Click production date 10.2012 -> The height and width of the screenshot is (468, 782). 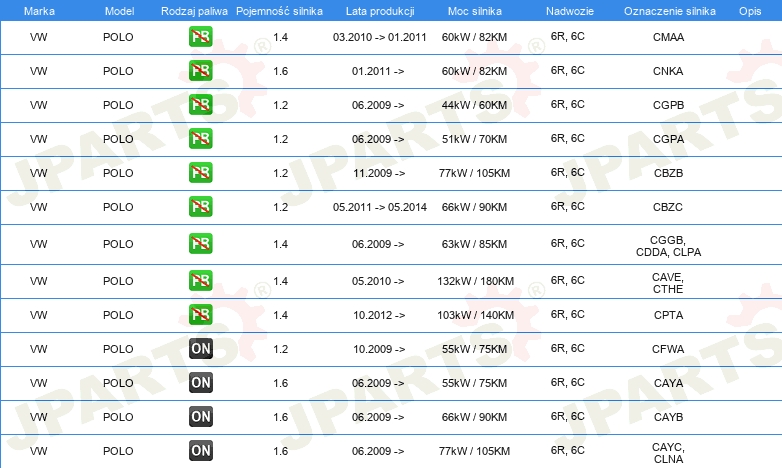point(379,315)
